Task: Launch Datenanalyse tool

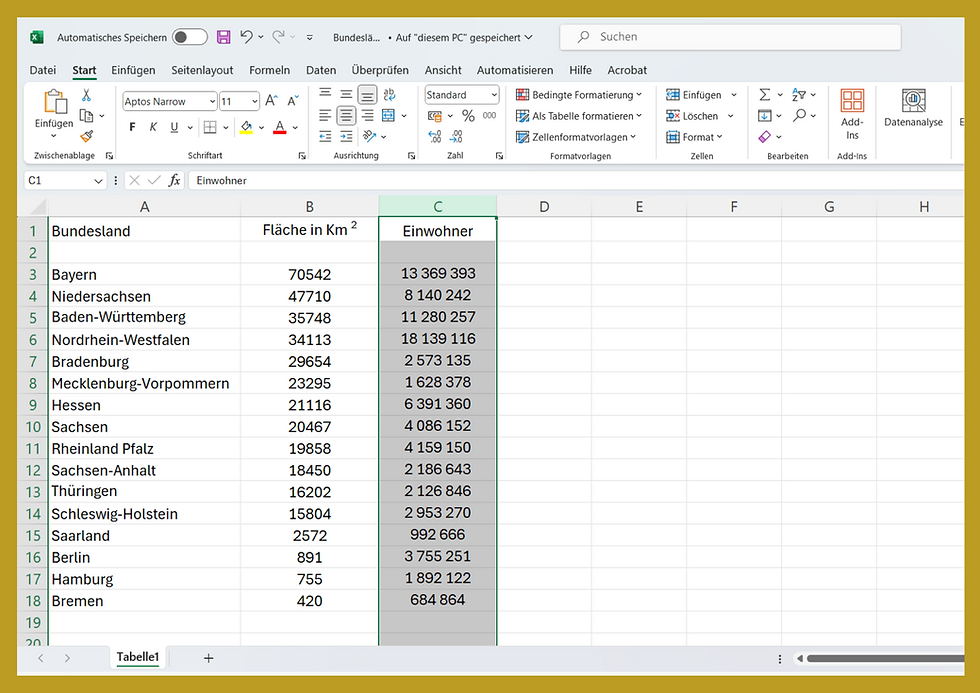Action: [913, 108]
